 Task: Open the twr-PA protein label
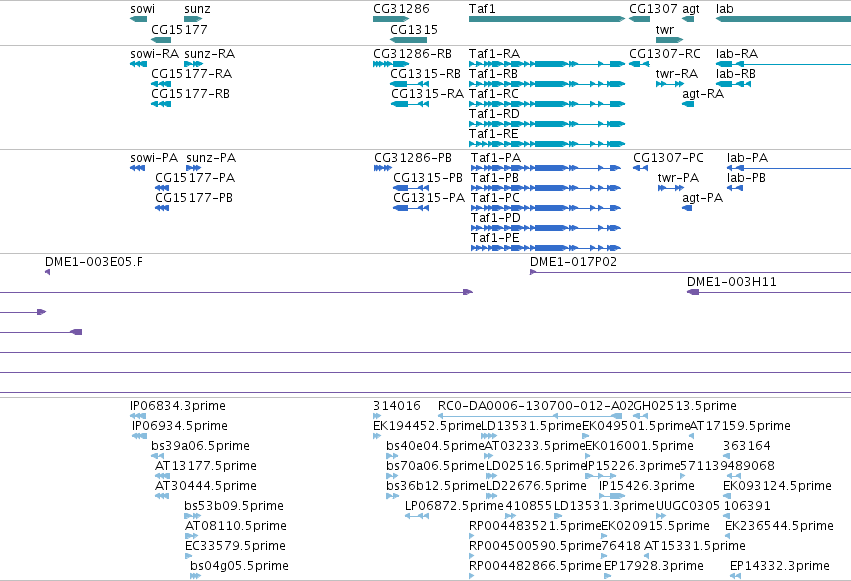coord(678,178)
